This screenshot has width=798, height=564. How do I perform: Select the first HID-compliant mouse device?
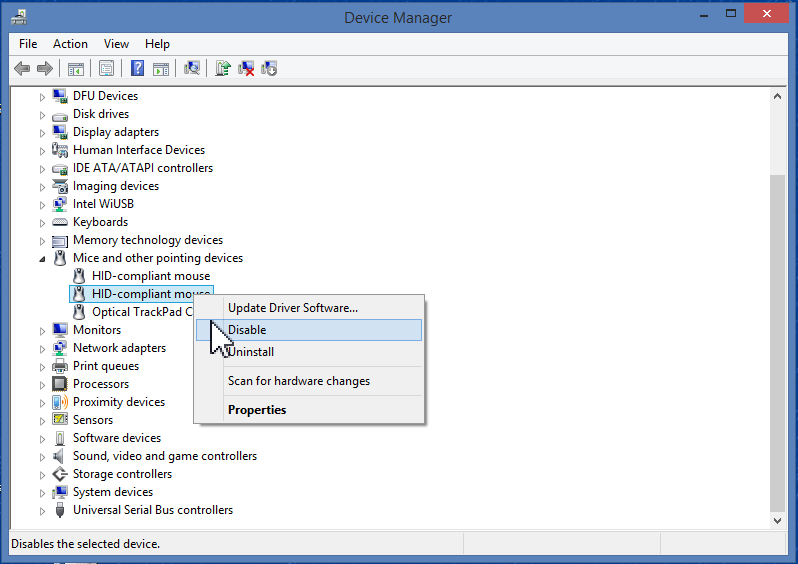pyautogui.click(x=150, y=276)
